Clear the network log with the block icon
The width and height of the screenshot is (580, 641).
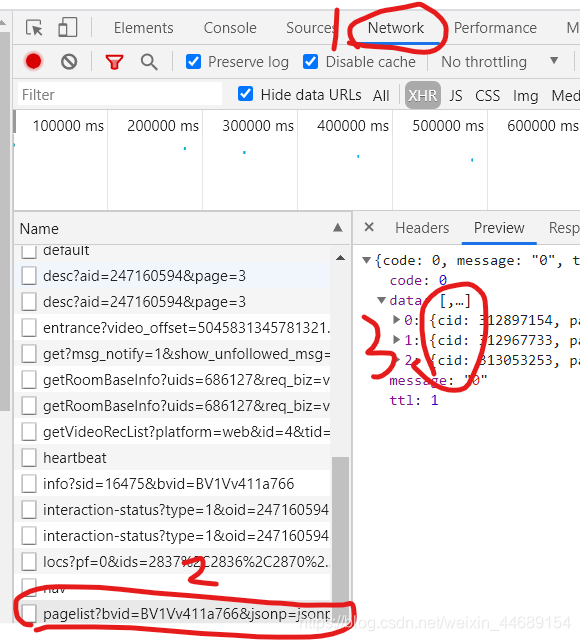pyautogui.click(x=69, y=62)
